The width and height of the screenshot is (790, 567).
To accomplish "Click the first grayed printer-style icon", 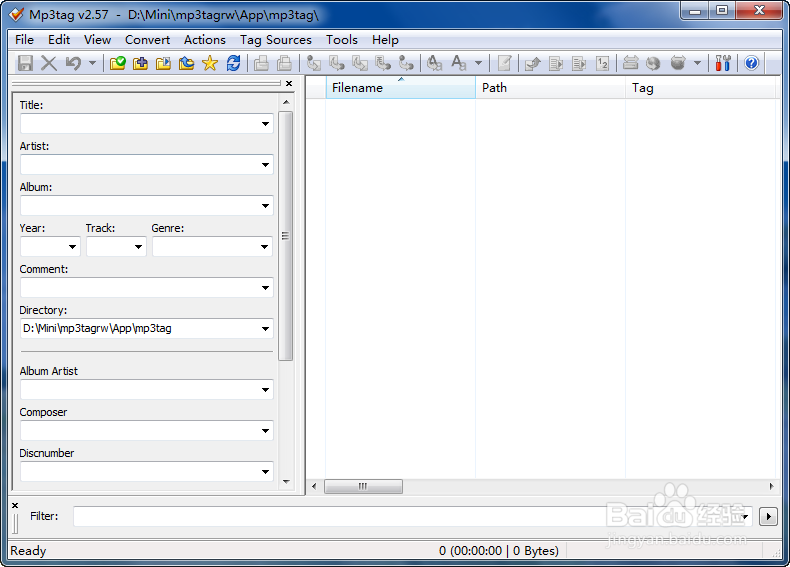I will click(x=261, y=64).
